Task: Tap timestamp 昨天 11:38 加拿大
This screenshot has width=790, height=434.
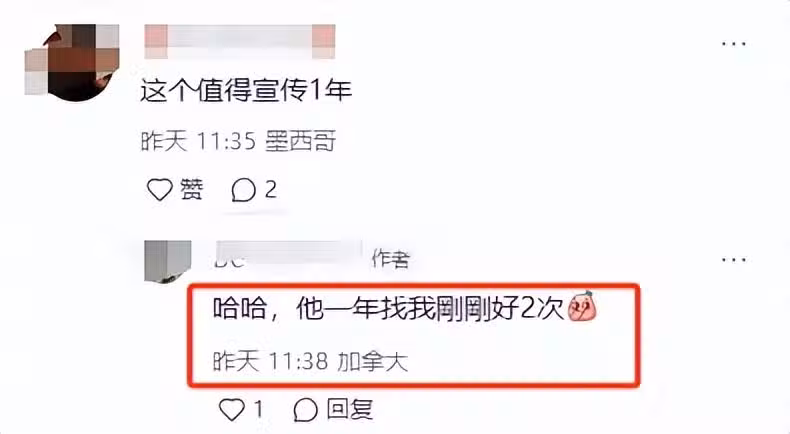Action: [x=310, y=361]
